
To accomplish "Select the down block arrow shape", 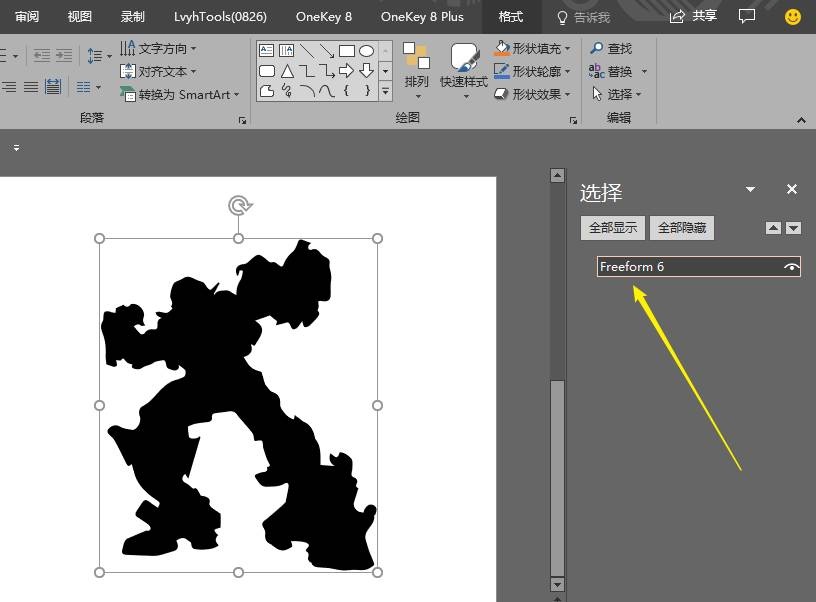I will pyautogui.click(x=366, y=70).
